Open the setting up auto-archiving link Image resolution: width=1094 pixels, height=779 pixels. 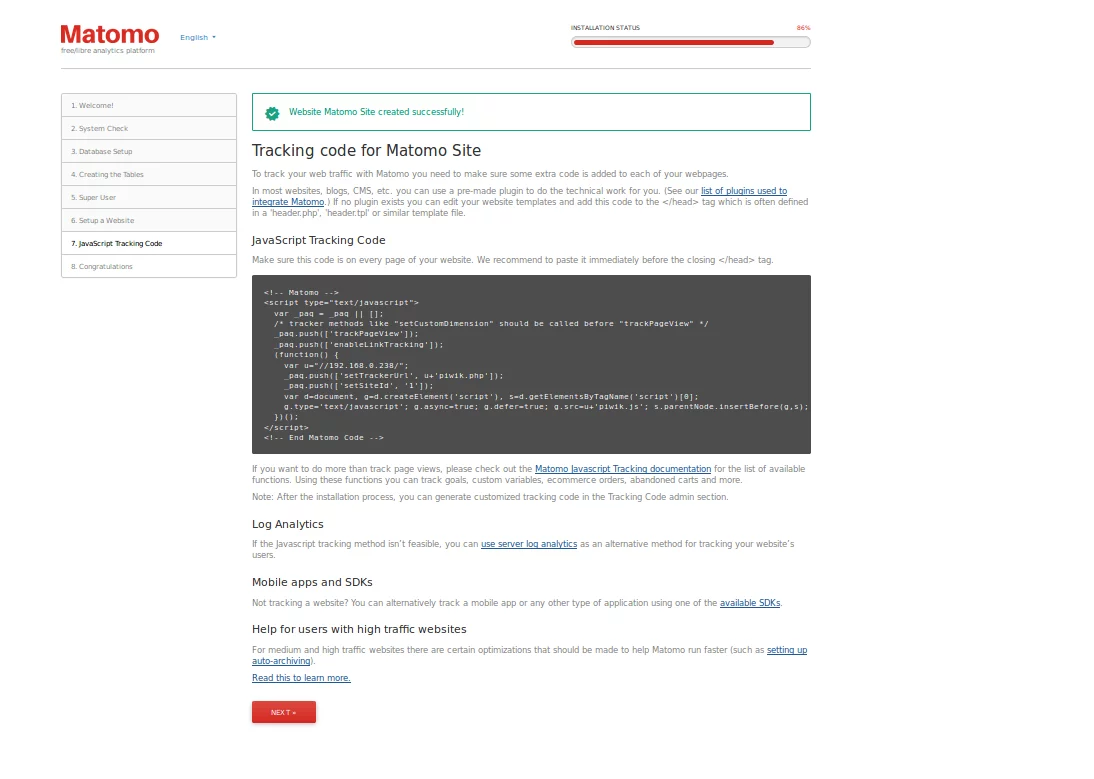pyautogui.click(x=787, y=650)
